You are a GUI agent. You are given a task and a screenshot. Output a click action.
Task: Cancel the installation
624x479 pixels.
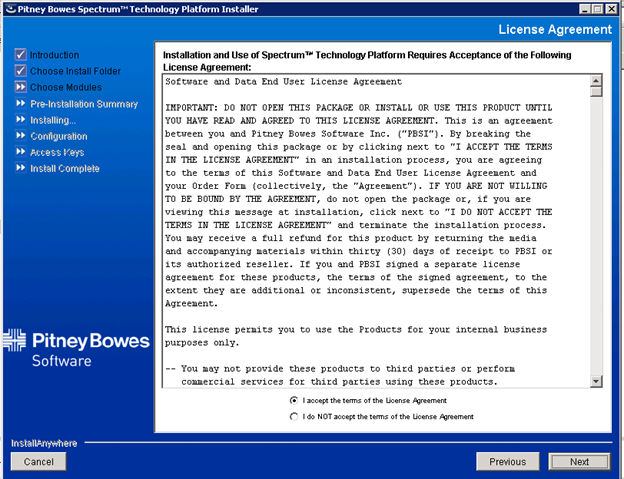click(x=38, y=461)
